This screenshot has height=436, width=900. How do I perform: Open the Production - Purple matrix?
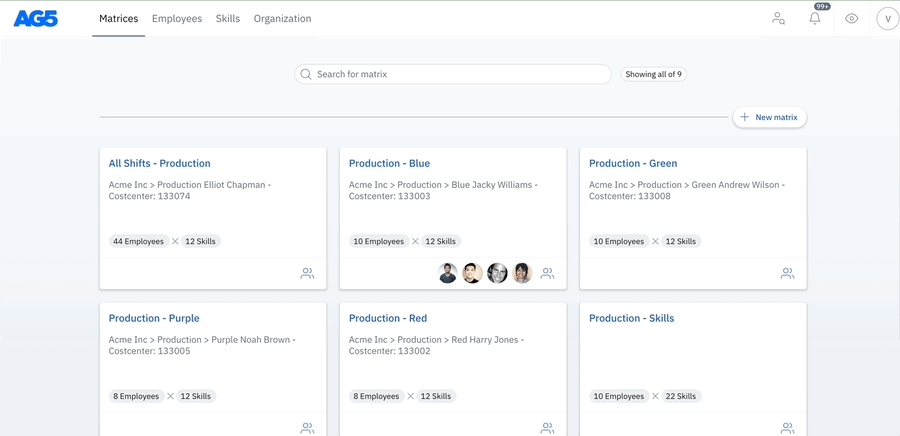click(154, 318)
